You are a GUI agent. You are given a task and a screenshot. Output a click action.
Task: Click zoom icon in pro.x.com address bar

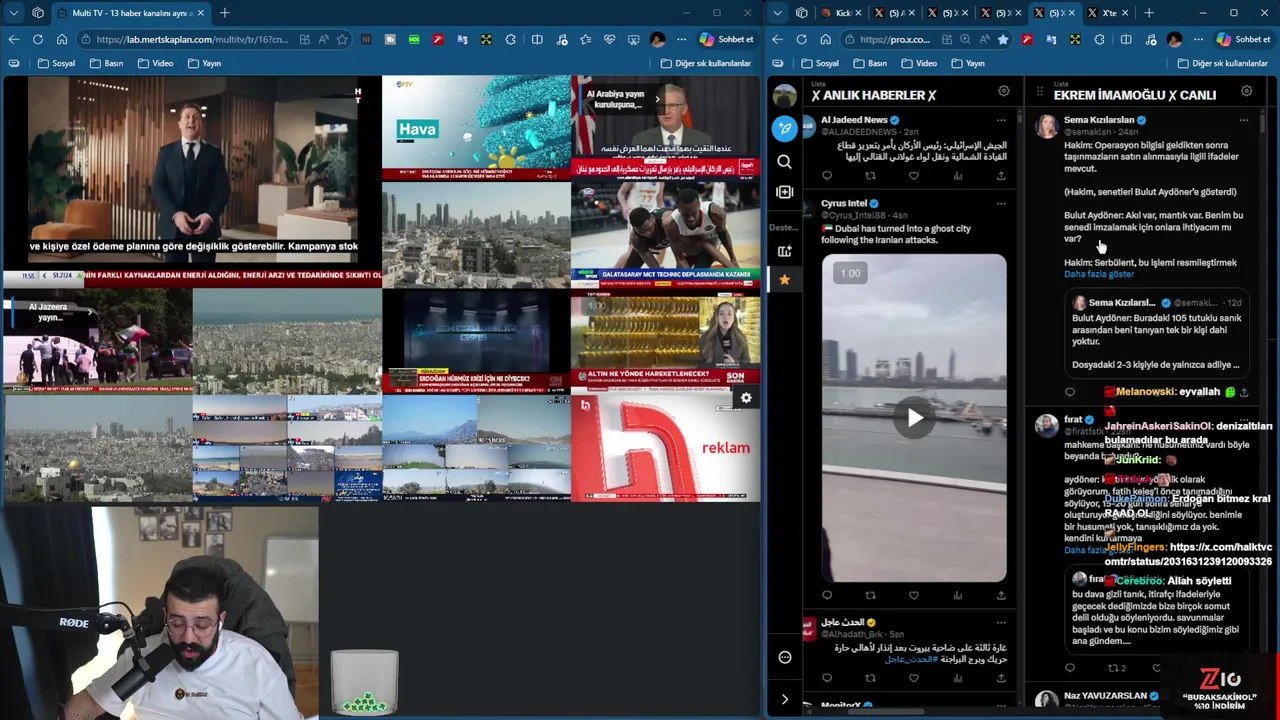point(965,39)
